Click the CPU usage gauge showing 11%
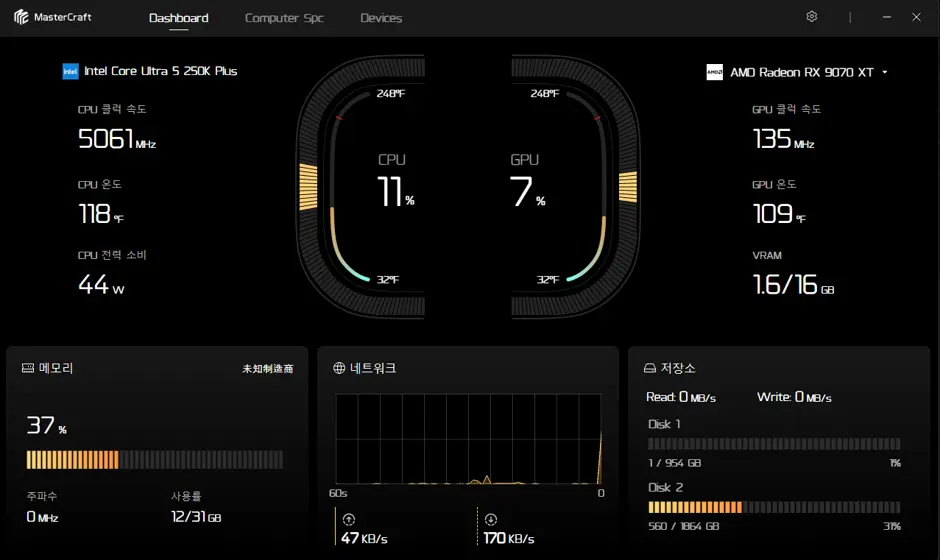The height and width of the screenshot is (560, 940). pos(360,186)
